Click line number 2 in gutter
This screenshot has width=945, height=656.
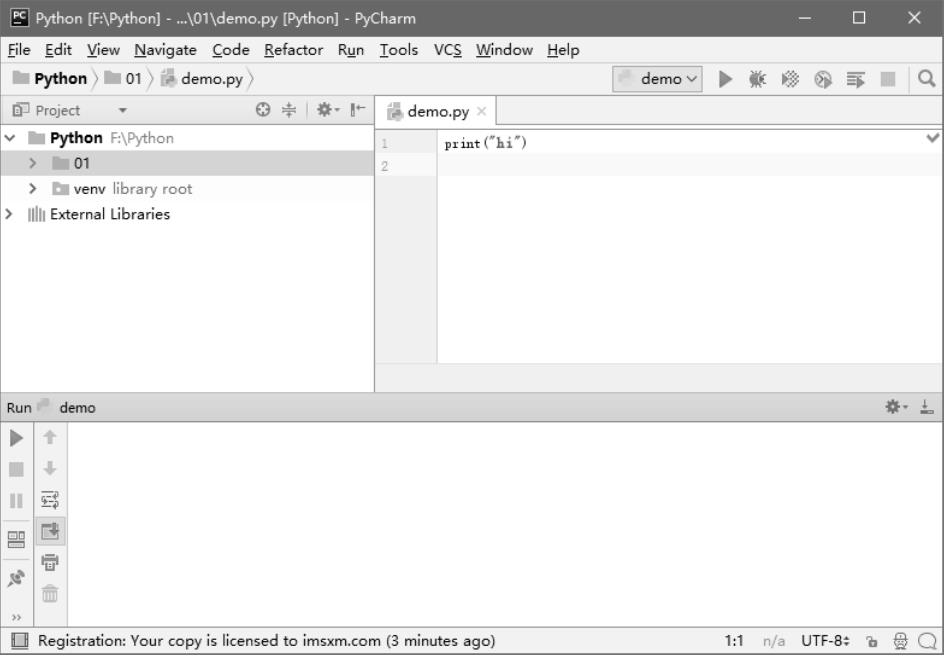[385, 166]
